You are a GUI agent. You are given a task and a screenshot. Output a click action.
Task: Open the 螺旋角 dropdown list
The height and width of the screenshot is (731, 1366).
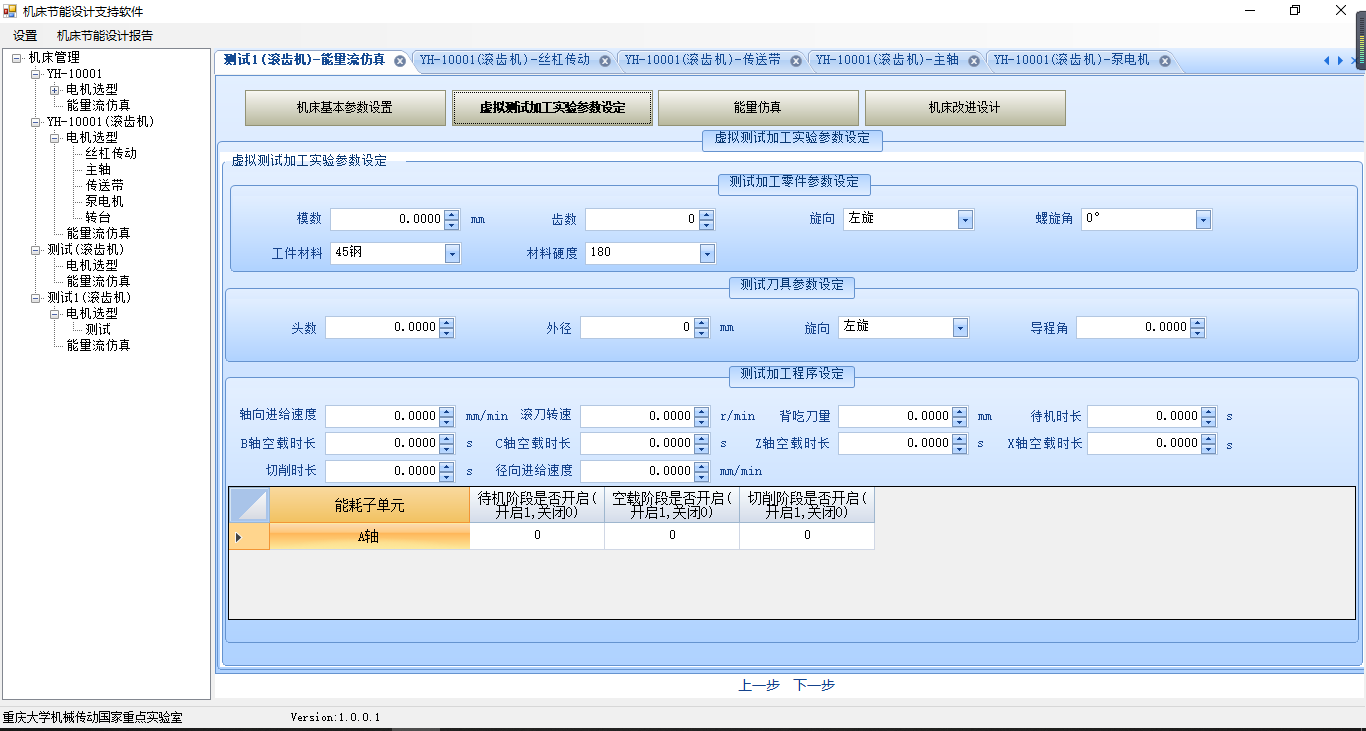[1203, 220]
